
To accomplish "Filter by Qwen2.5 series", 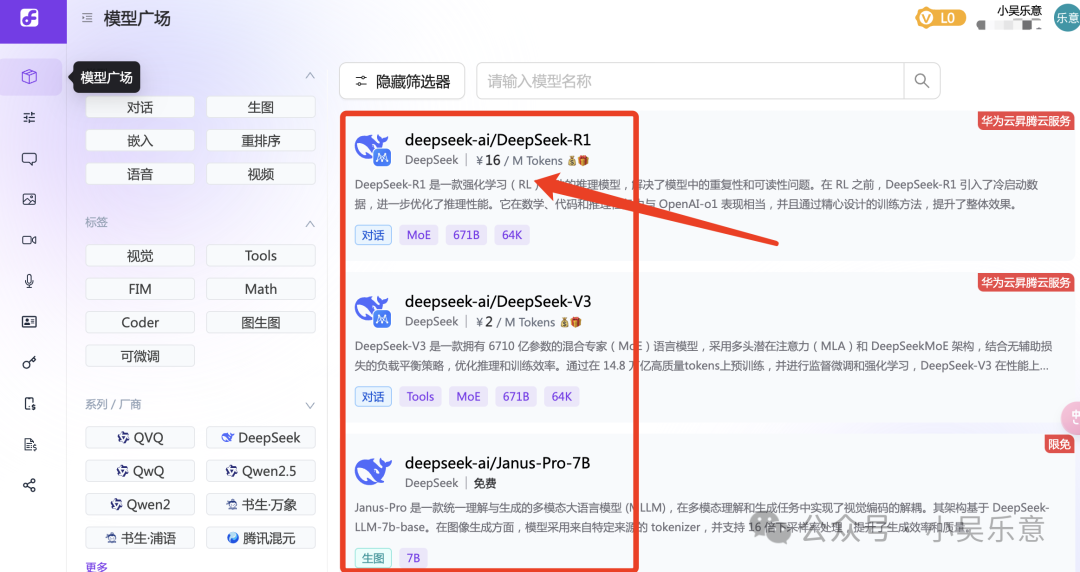I will [x=260, y=471].
